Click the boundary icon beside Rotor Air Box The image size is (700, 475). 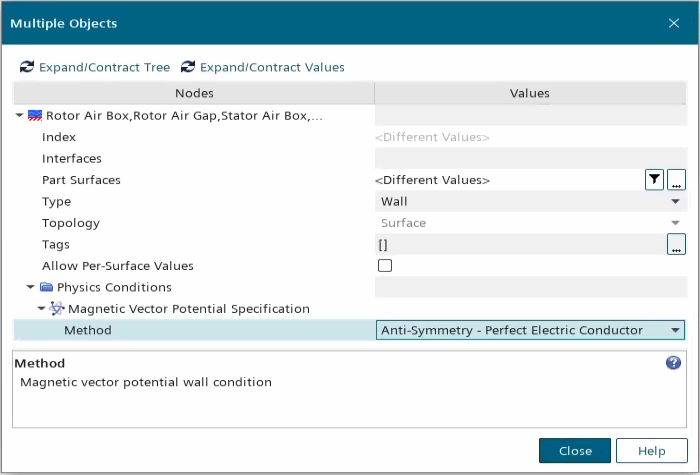(x=36, y=116)
